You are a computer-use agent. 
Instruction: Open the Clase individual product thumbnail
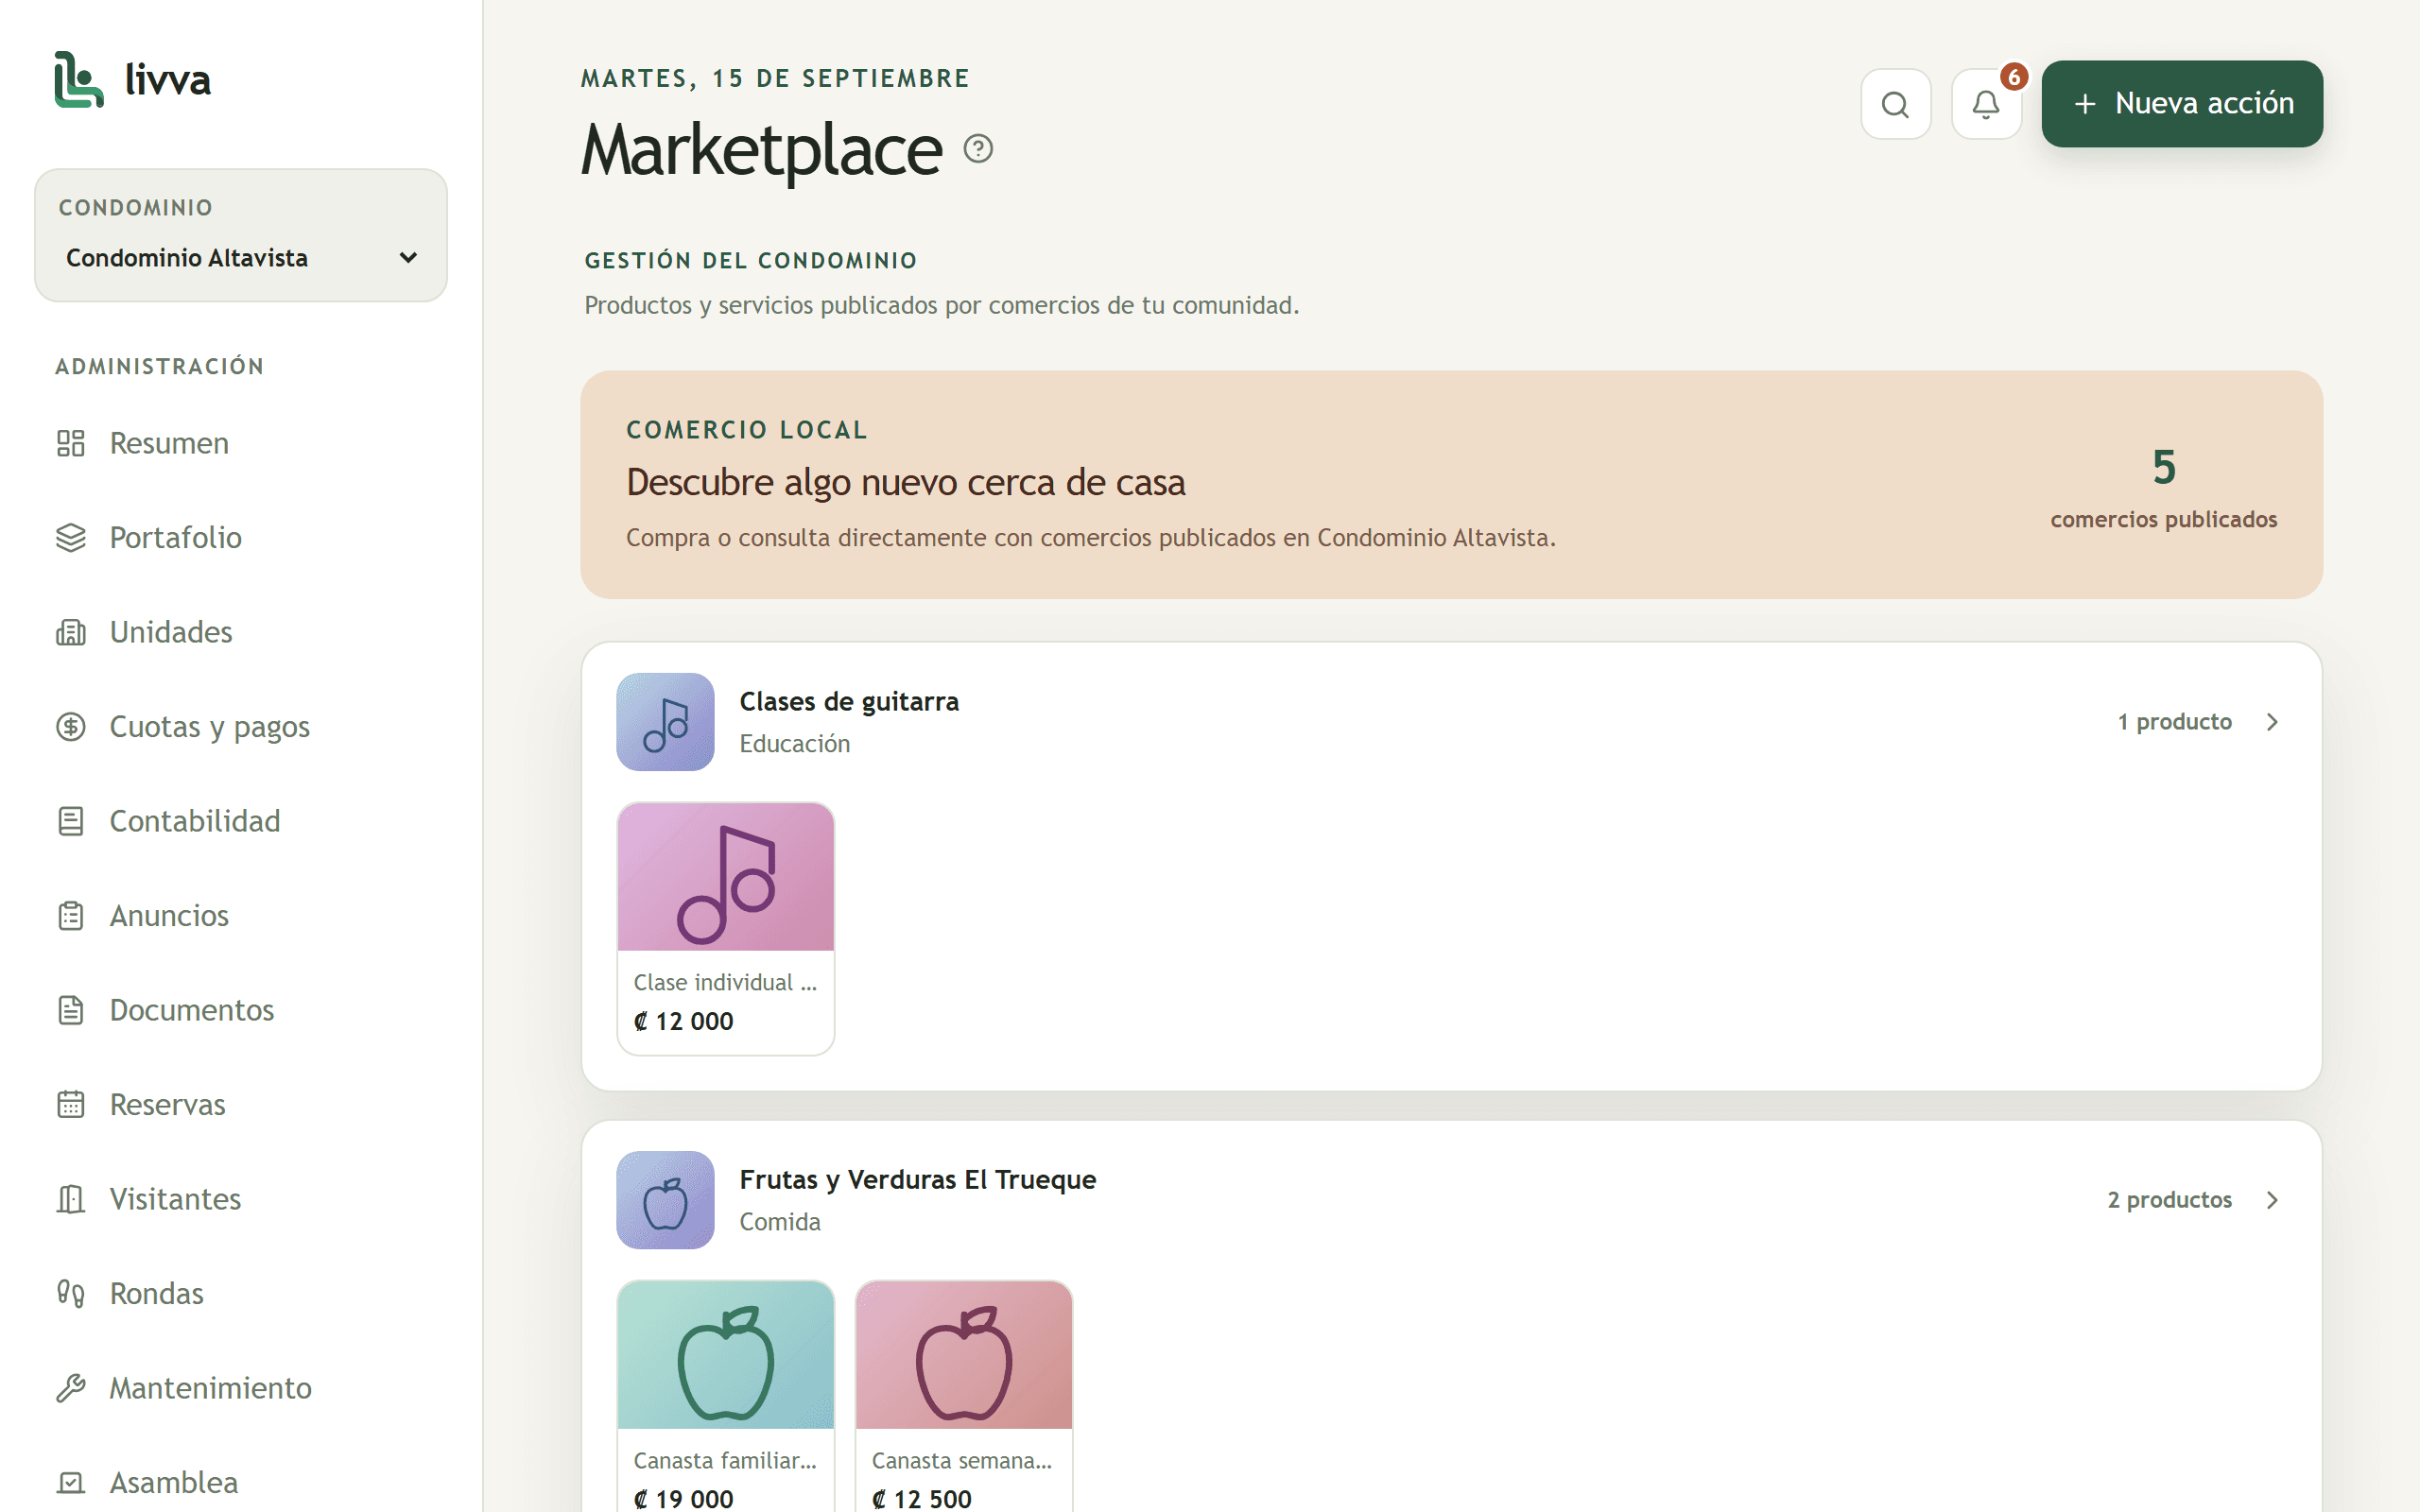726,877
